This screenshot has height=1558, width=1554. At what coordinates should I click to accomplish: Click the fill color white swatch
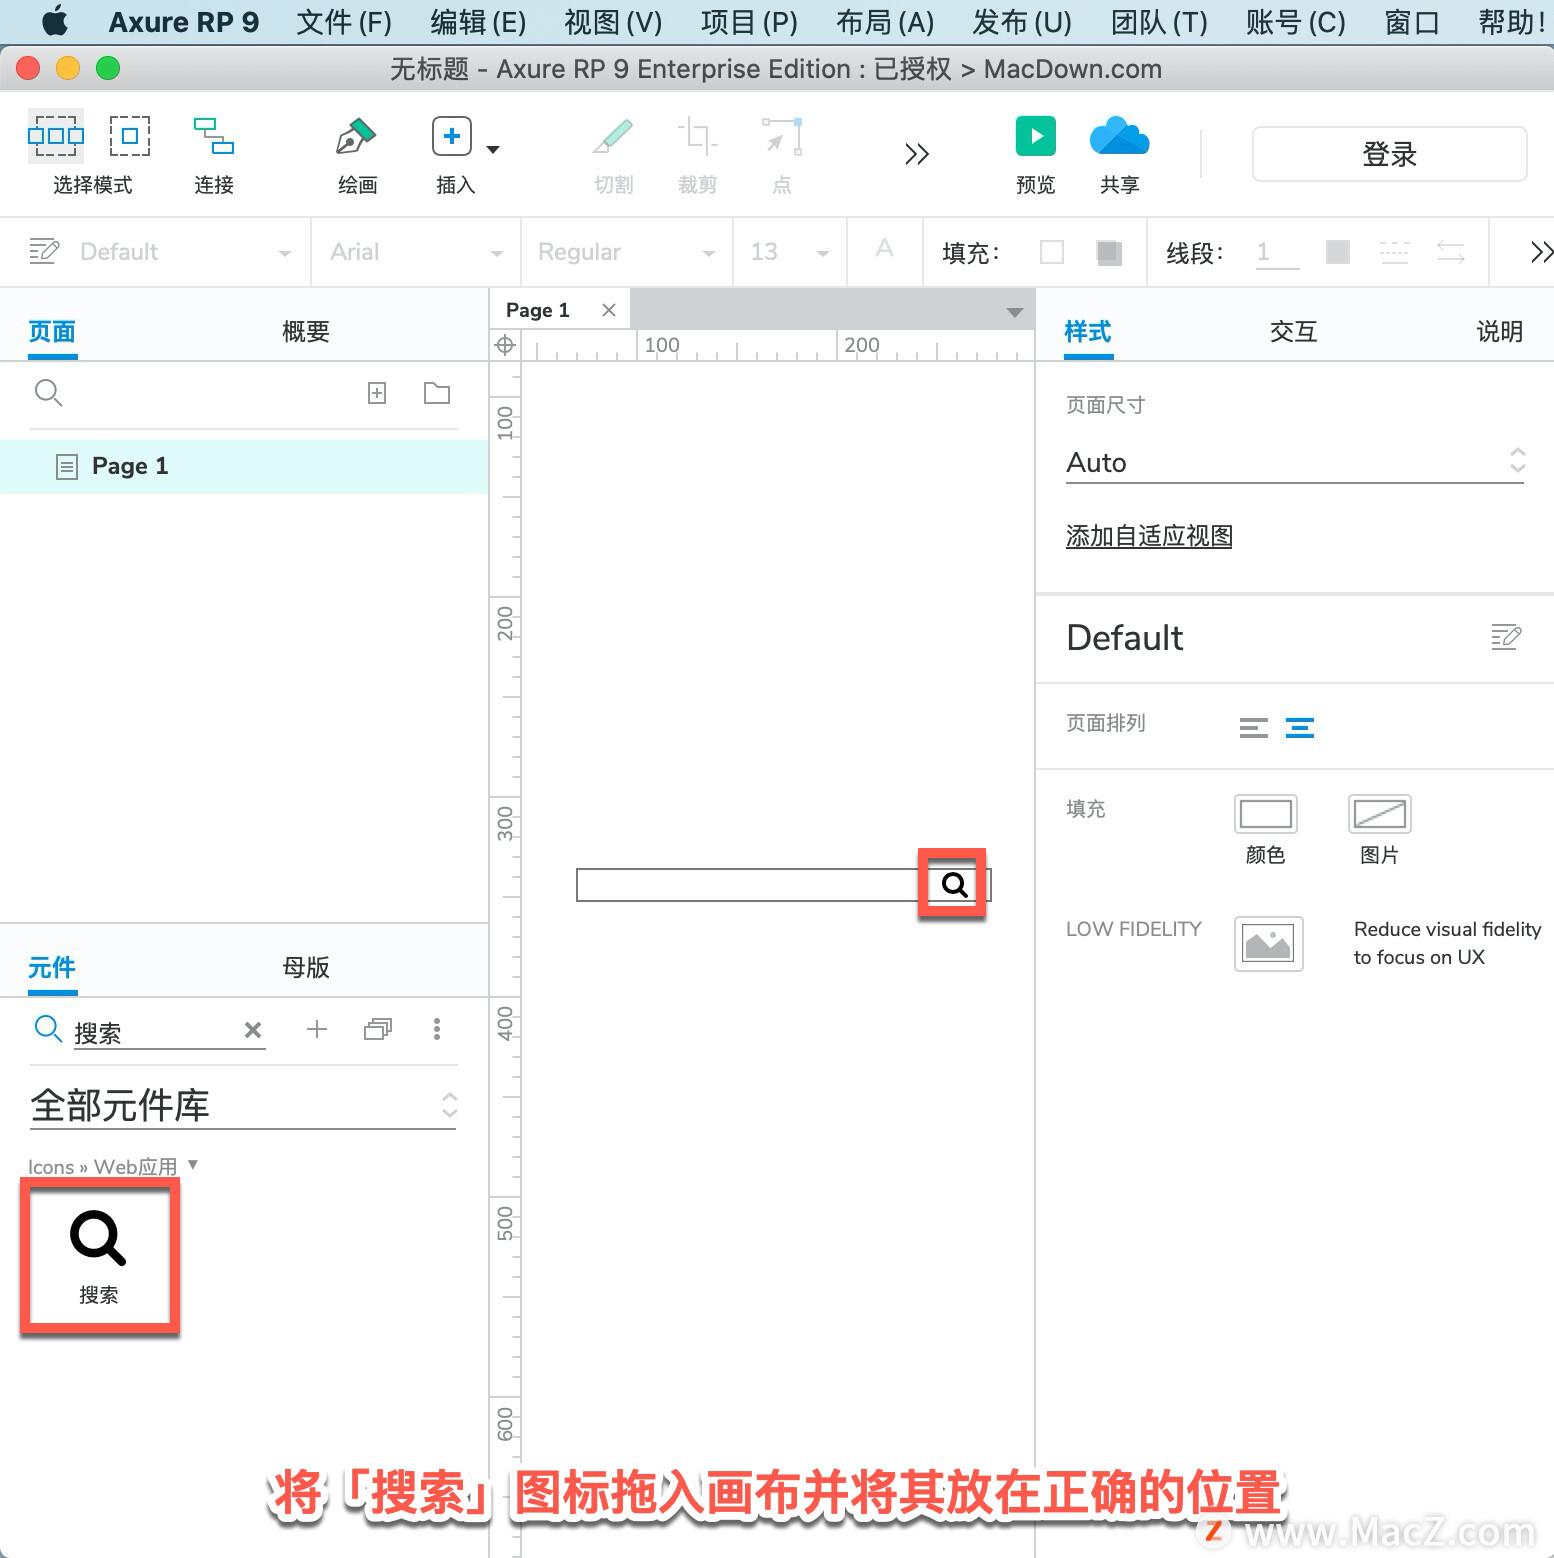(1052, 252)
